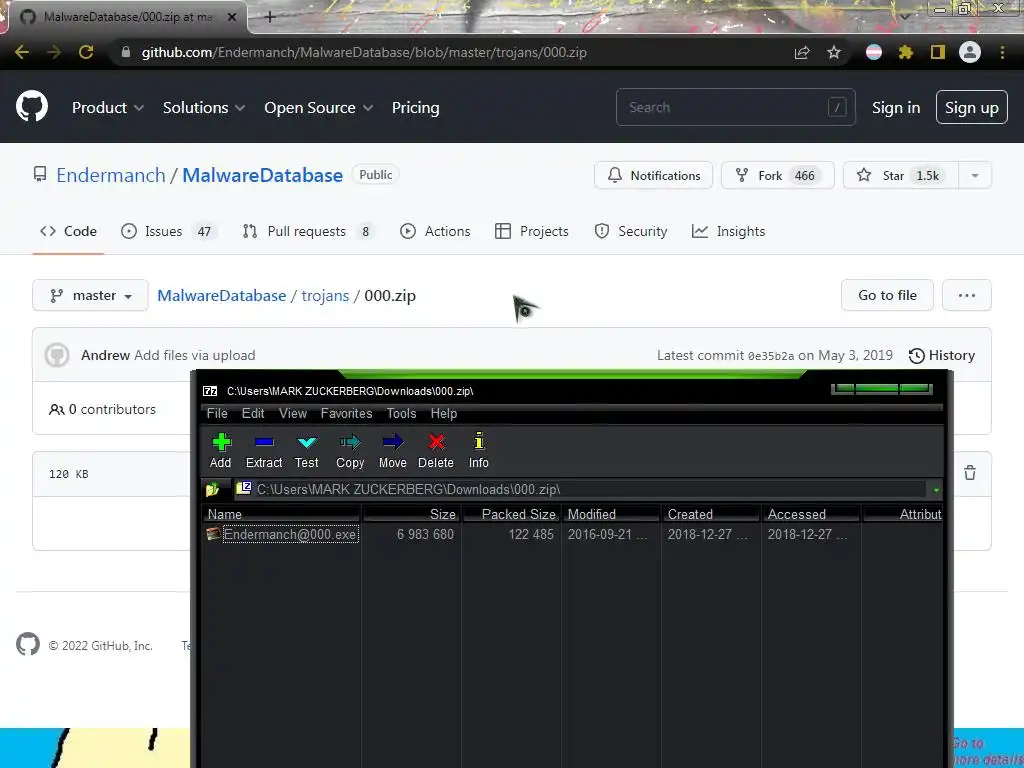This screenshot has height=768, width=1024.
Task: Sort by the Packed Size column header
Action: 511,514
